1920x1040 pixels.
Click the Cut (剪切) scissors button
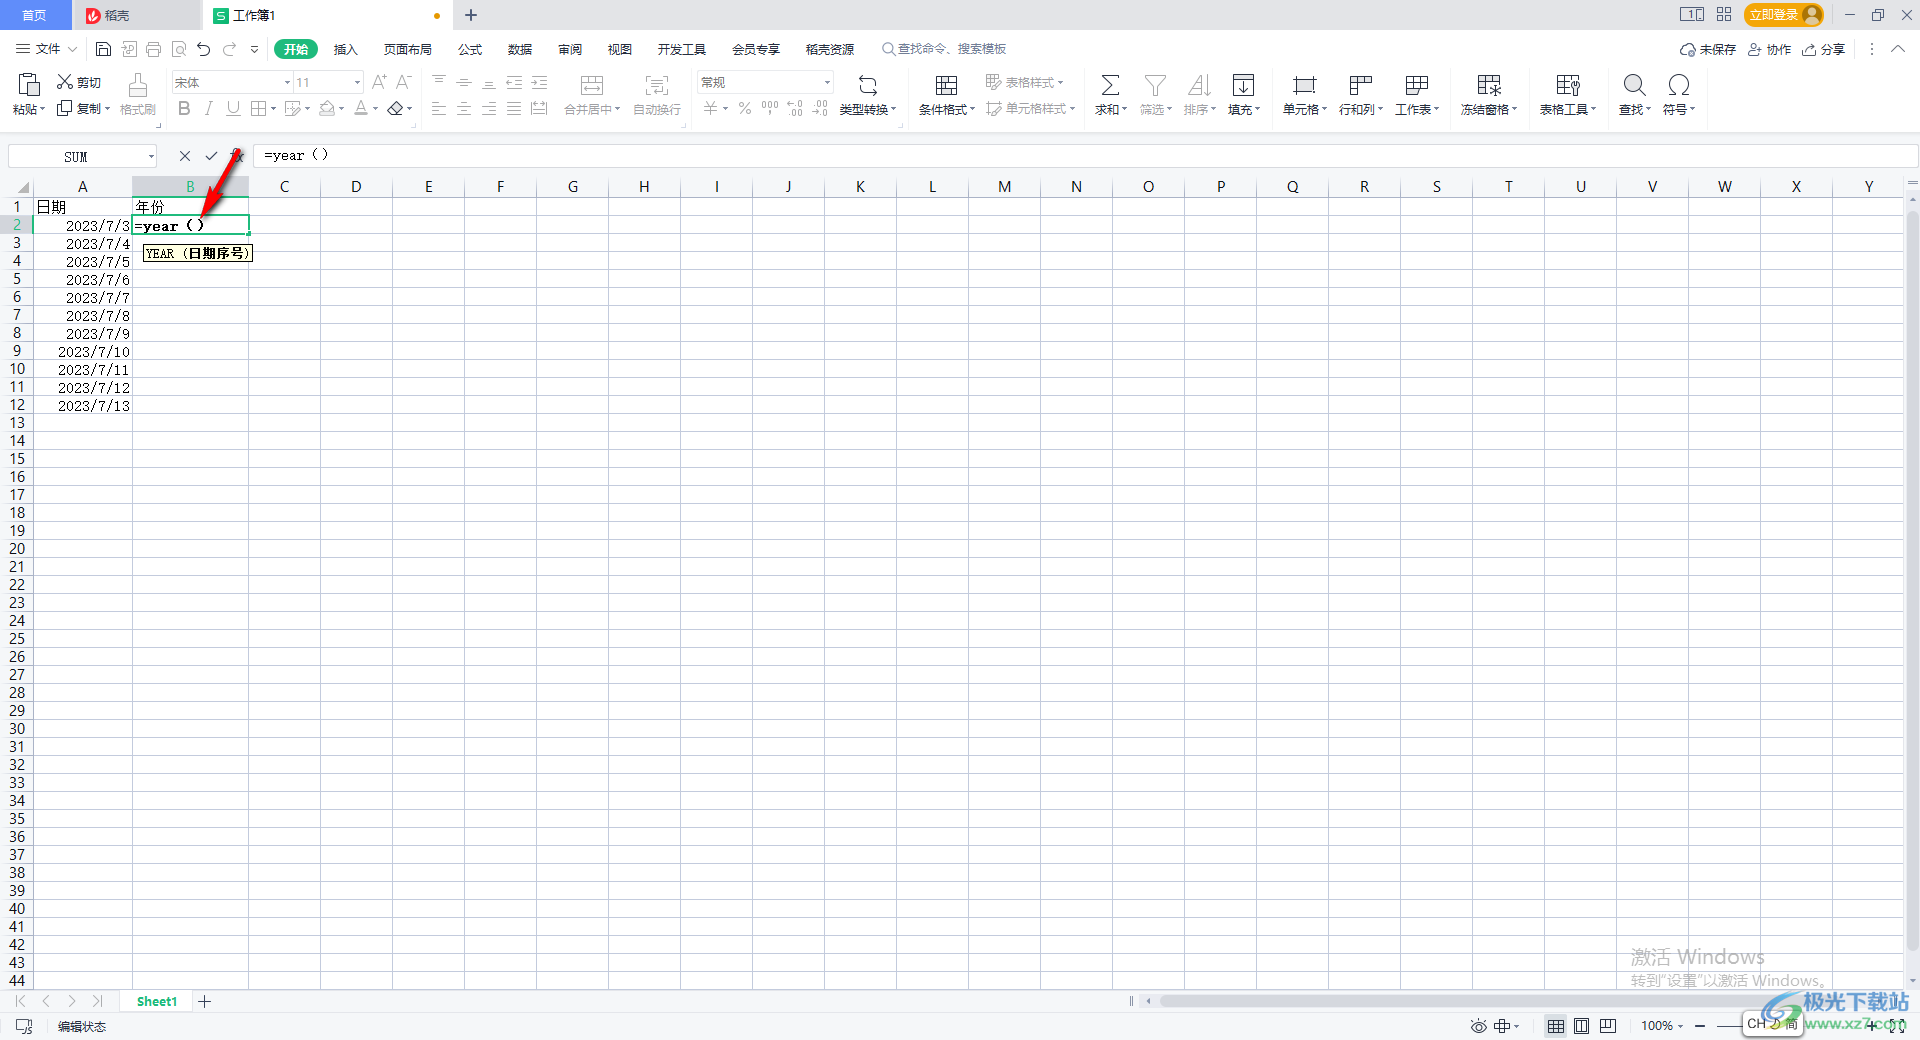79,82
